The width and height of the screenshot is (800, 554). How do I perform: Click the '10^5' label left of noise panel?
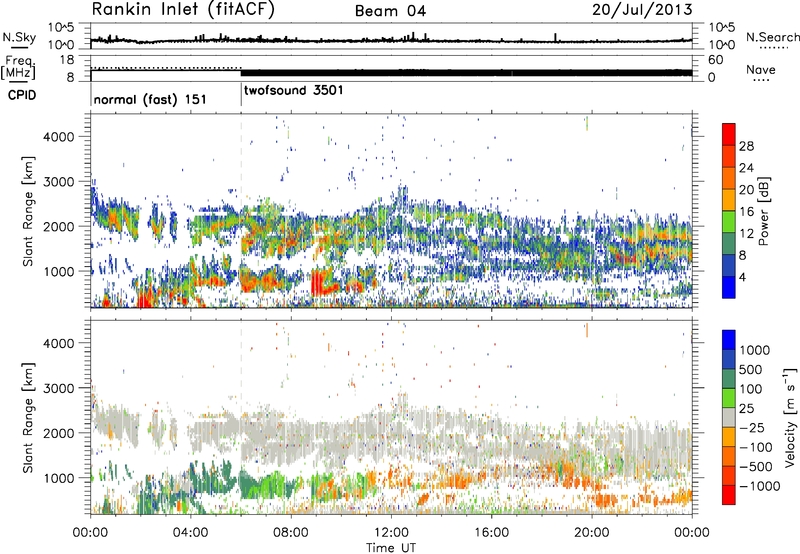61,27
